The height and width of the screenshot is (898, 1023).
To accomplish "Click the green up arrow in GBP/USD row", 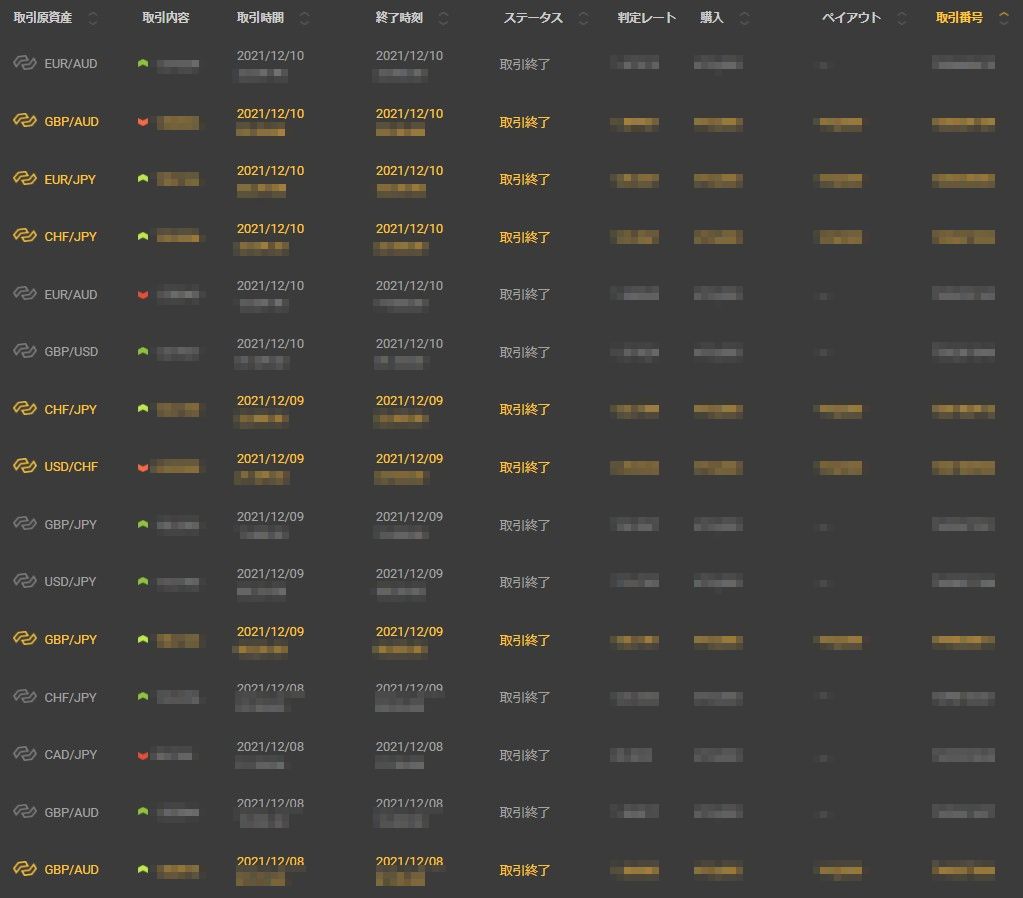I will (x=143, y=352).
